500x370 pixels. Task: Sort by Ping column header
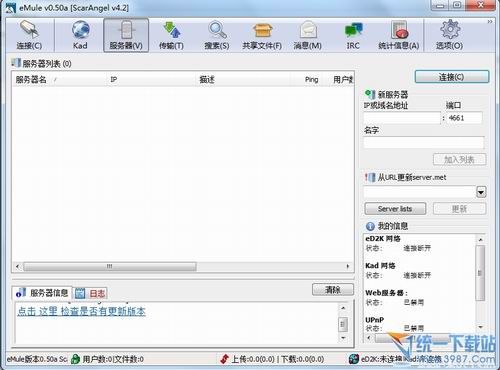(311, 79)
